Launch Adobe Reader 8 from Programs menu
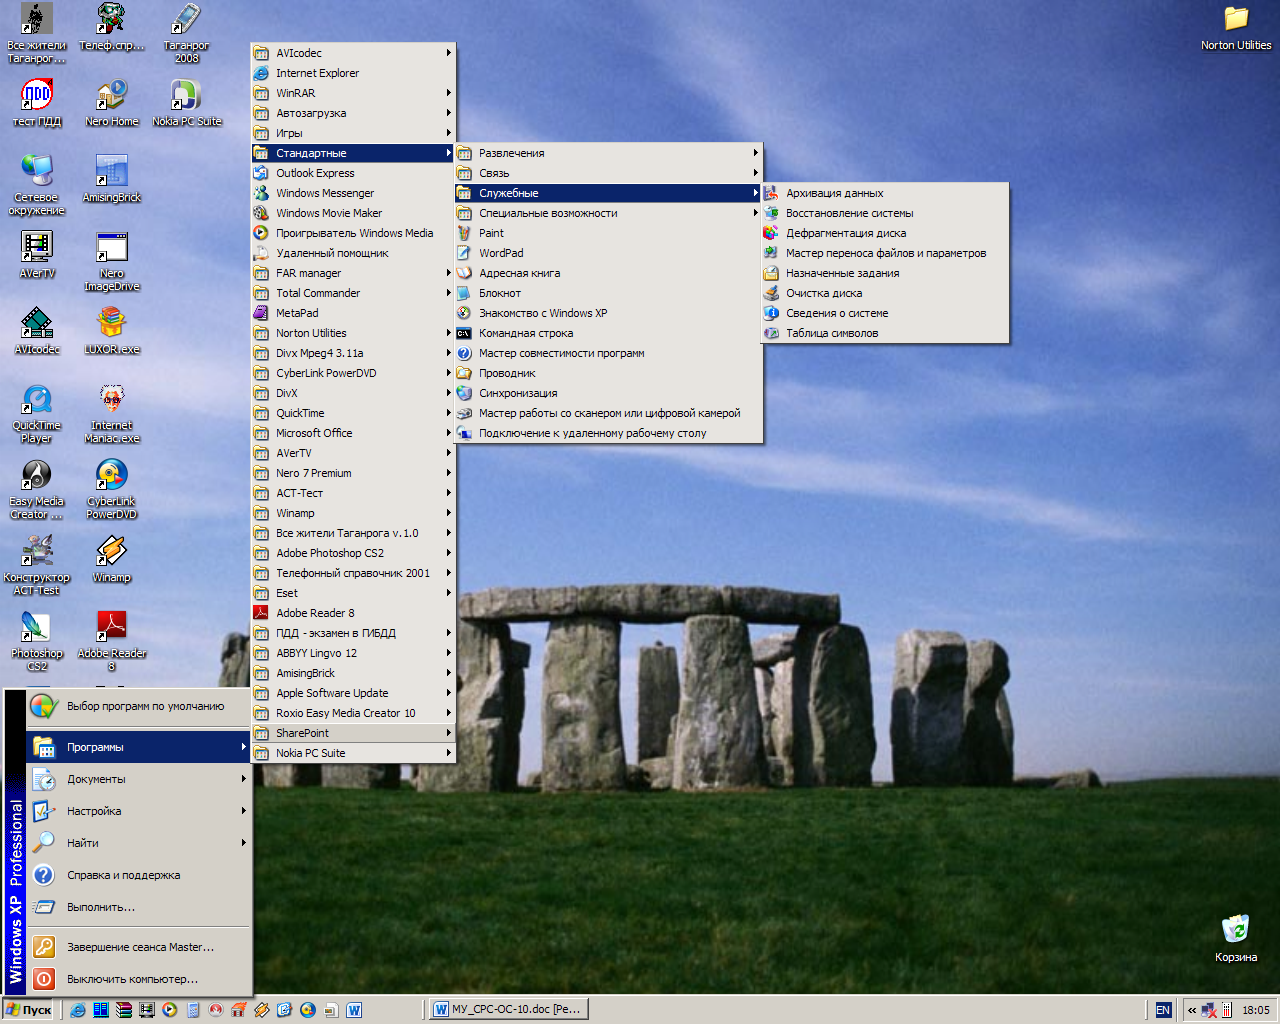The height and width of the screenshot is (1024, 1280). click(x=353, y=613)
